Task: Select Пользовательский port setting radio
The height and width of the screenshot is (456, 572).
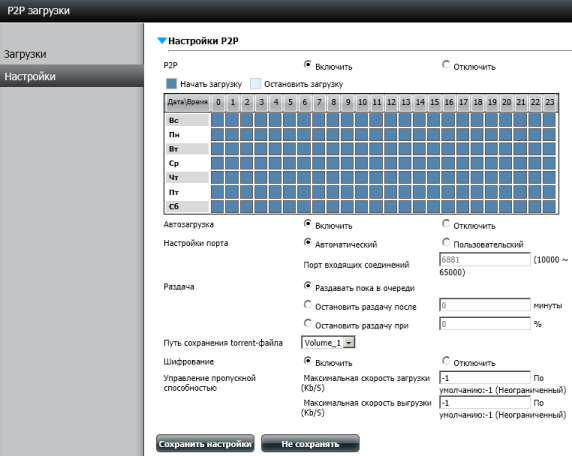Action: click(x=446, y=242)
